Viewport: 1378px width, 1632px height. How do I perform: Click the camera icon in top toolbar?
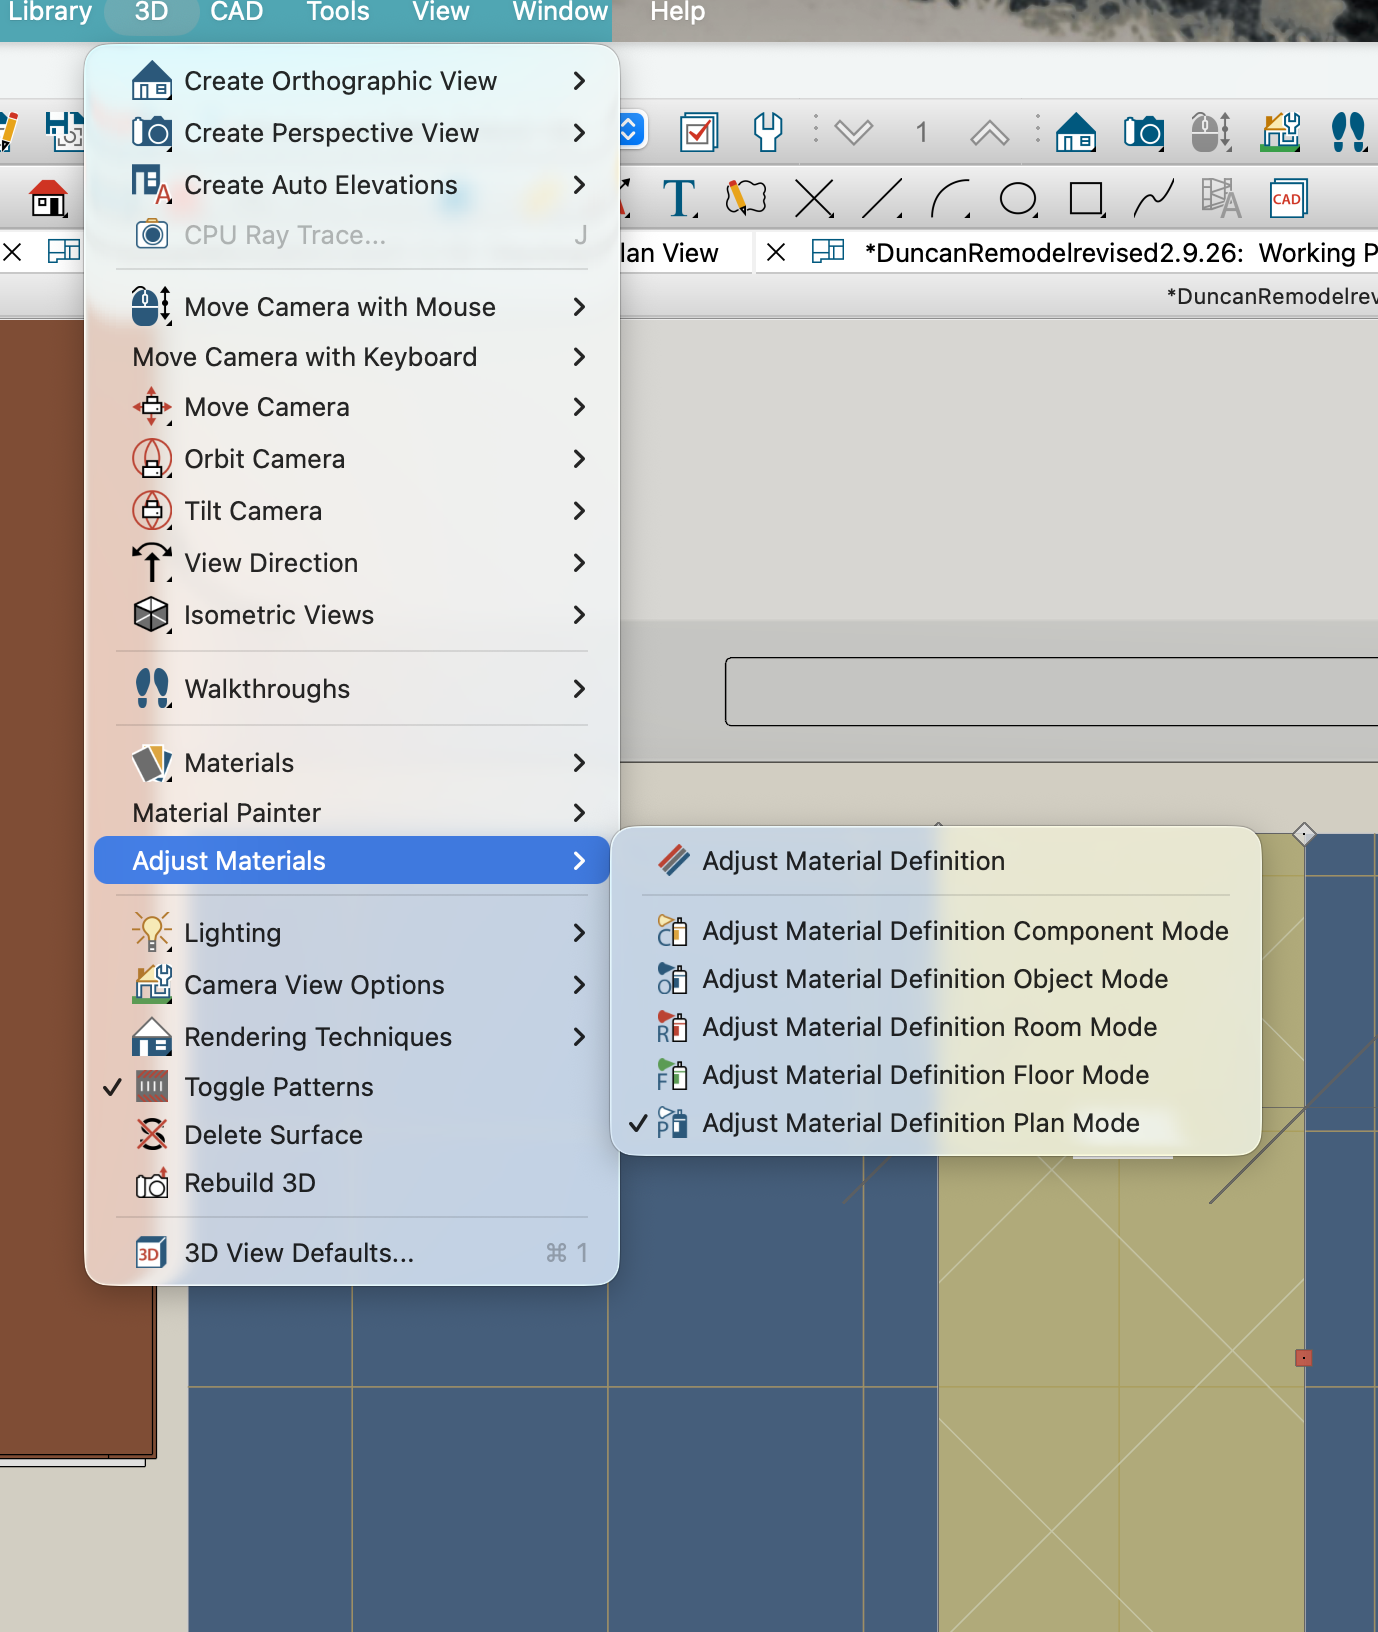click(x=1143, y=131)
